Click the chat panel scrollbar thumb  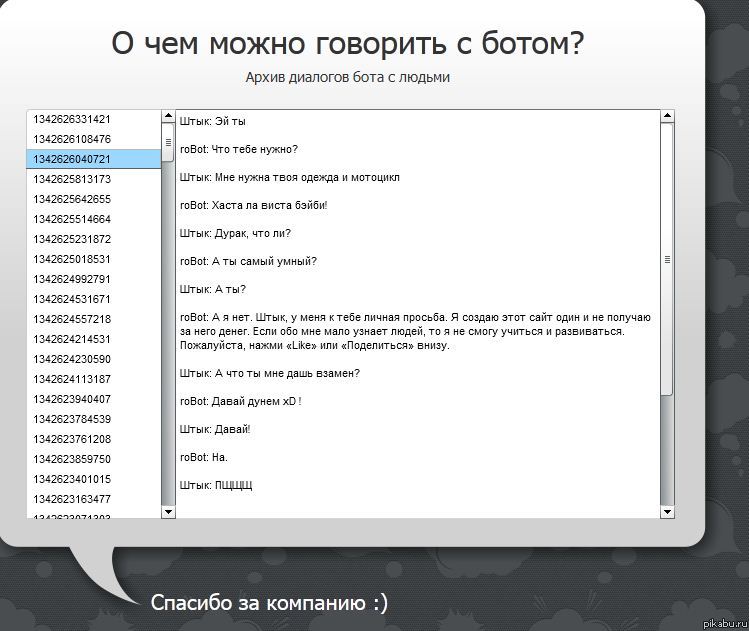pos(667,258)
